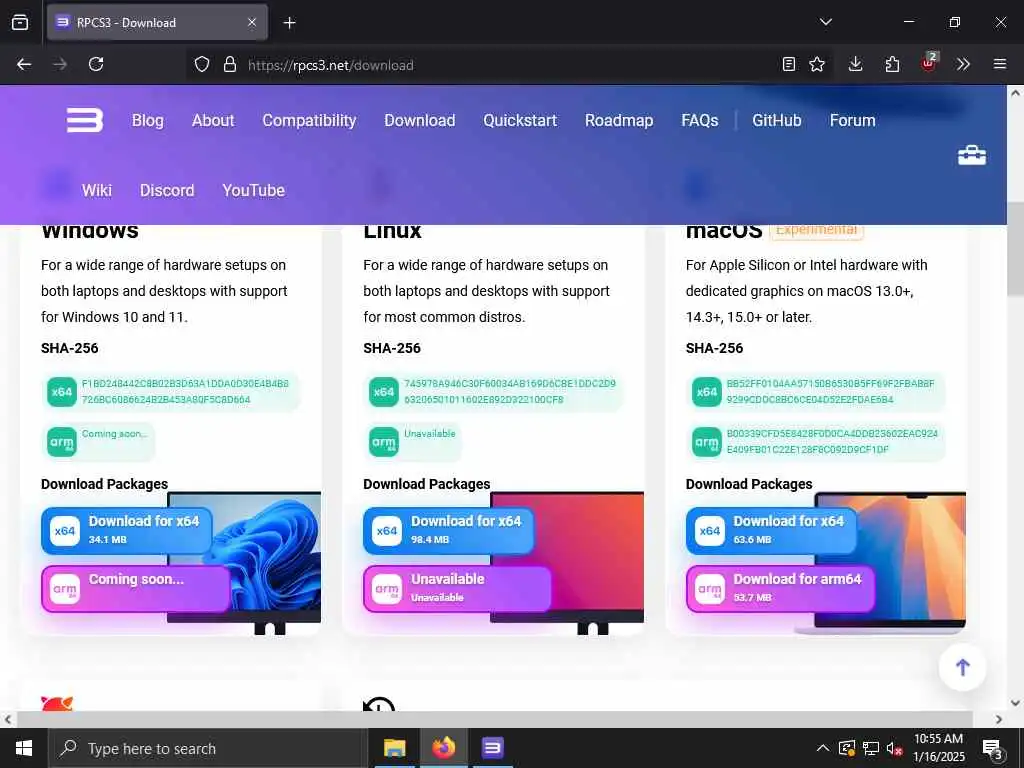
Task: Open the Firefox downloads panel
Action: pos(856,64)
